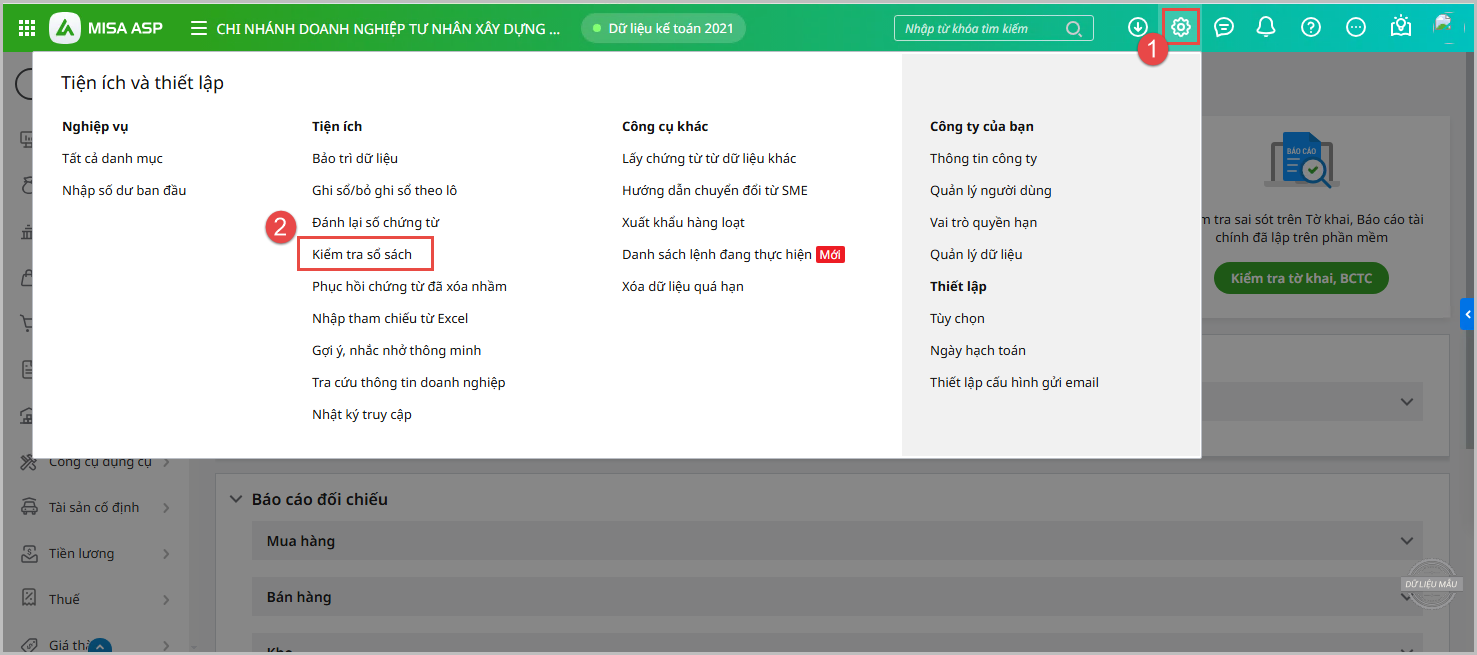Click the round scroll-up arrow near Giá thành
The image size is (1477, 655).
click(102, 648)
